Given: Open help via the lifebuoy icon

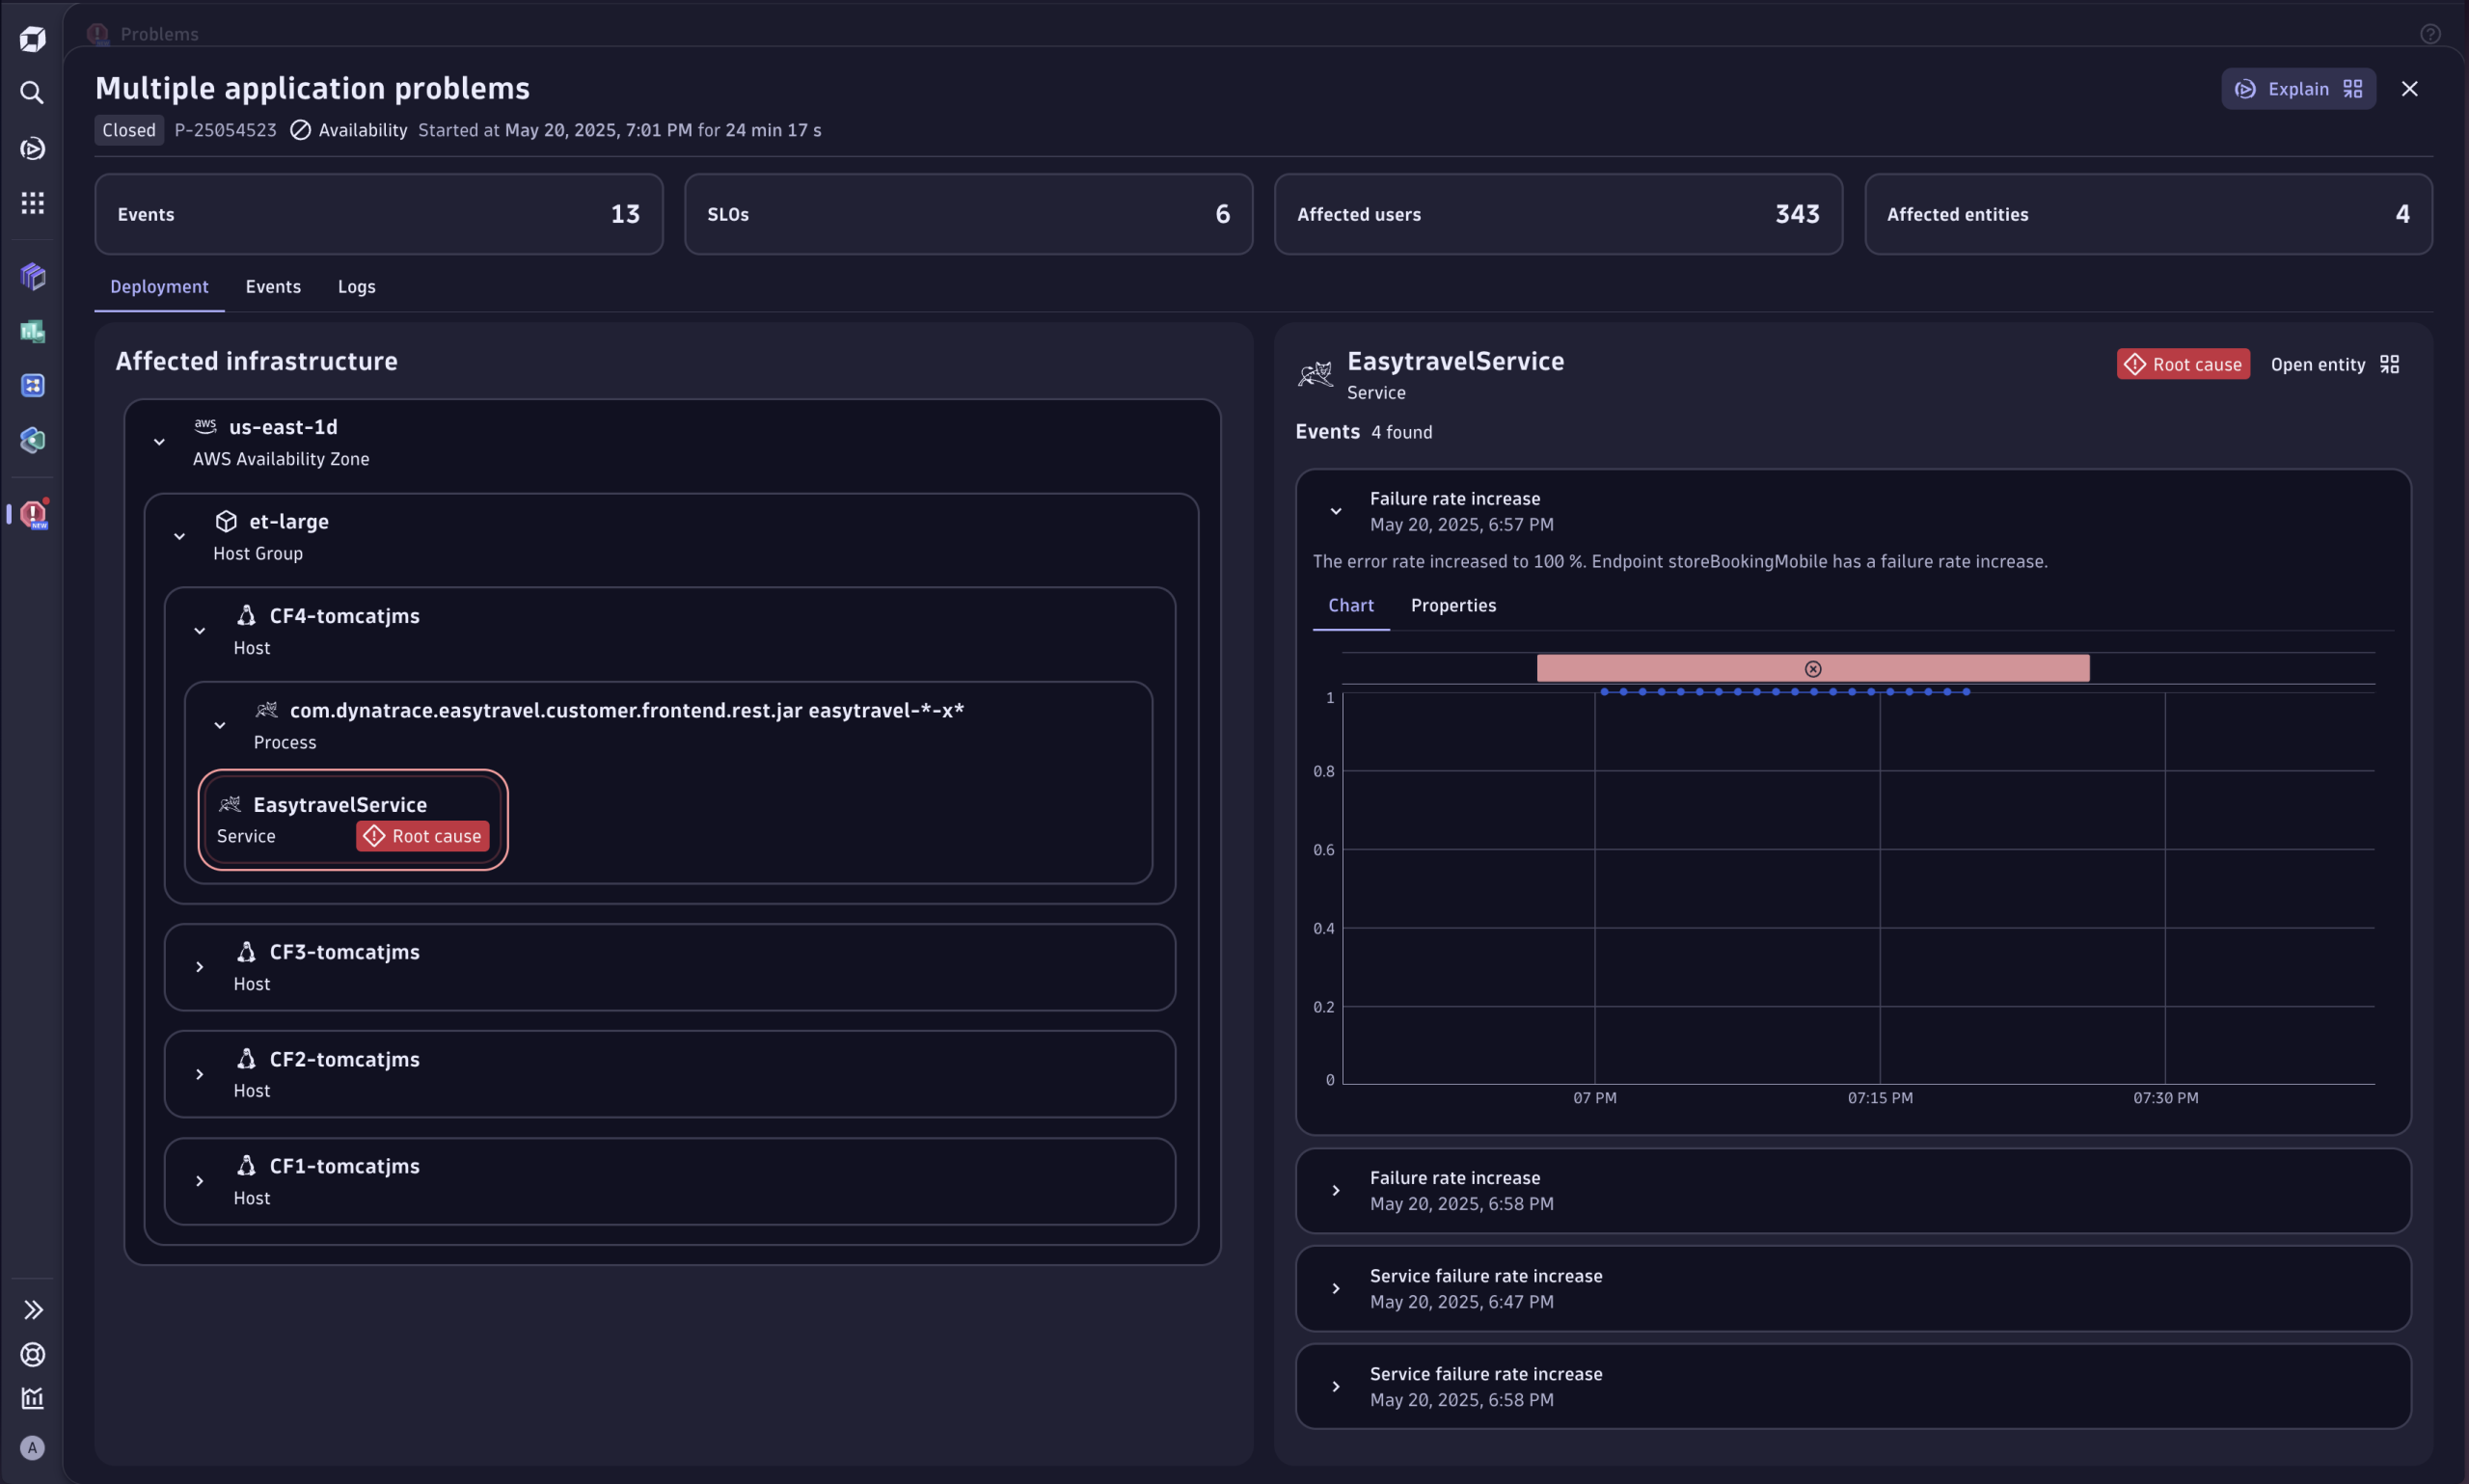Looking at the screenshot, I should [x=32, y=1355].
